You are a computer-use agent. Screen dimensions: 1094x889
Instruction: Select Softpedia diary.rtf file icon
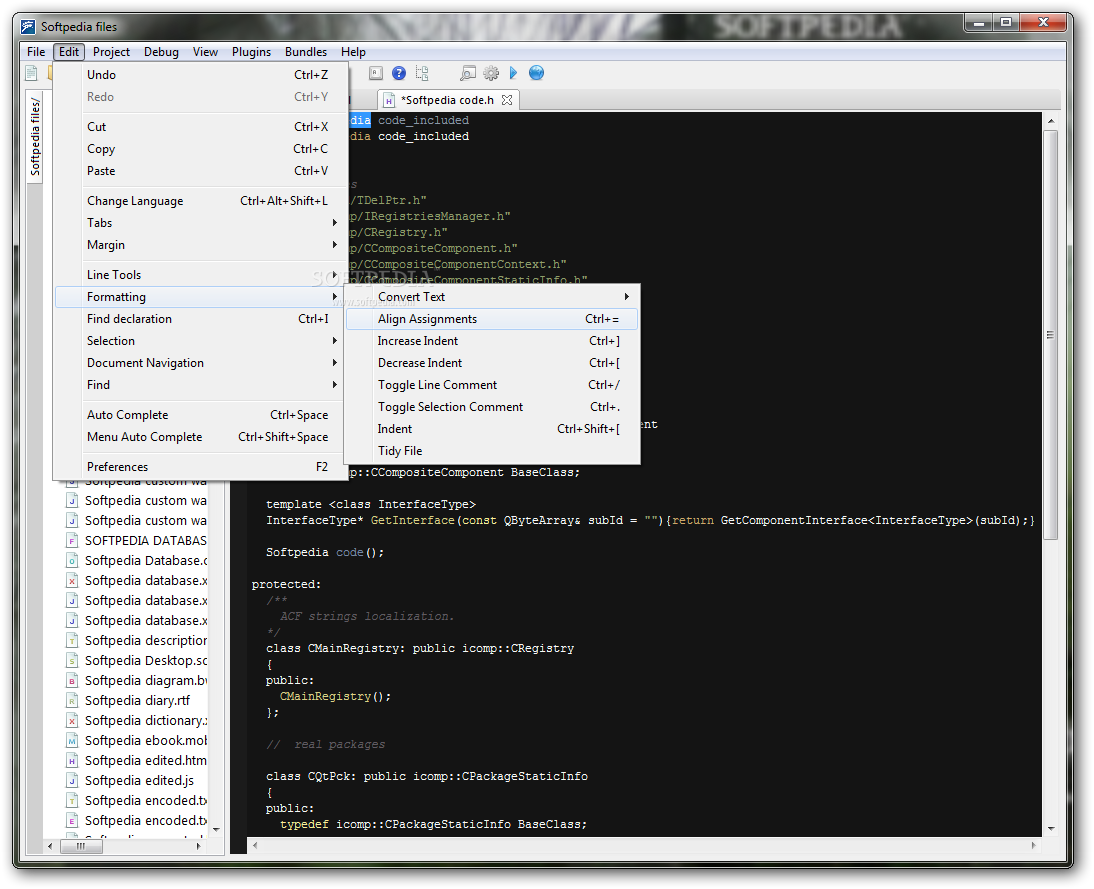click(x=71, y=701)
